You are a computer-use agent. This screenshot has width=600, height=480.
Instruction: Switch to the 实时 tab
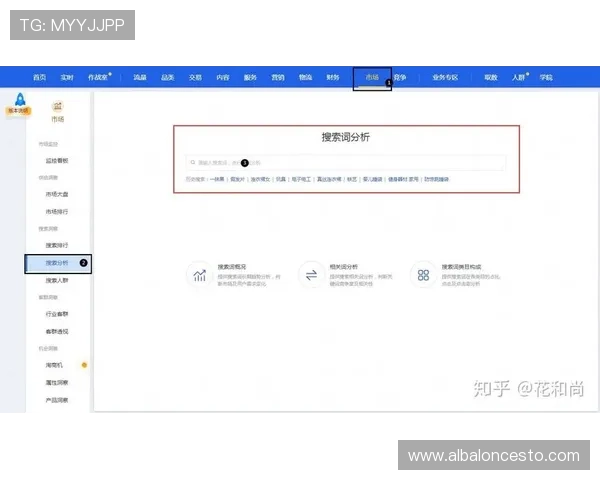pos(67,77)
